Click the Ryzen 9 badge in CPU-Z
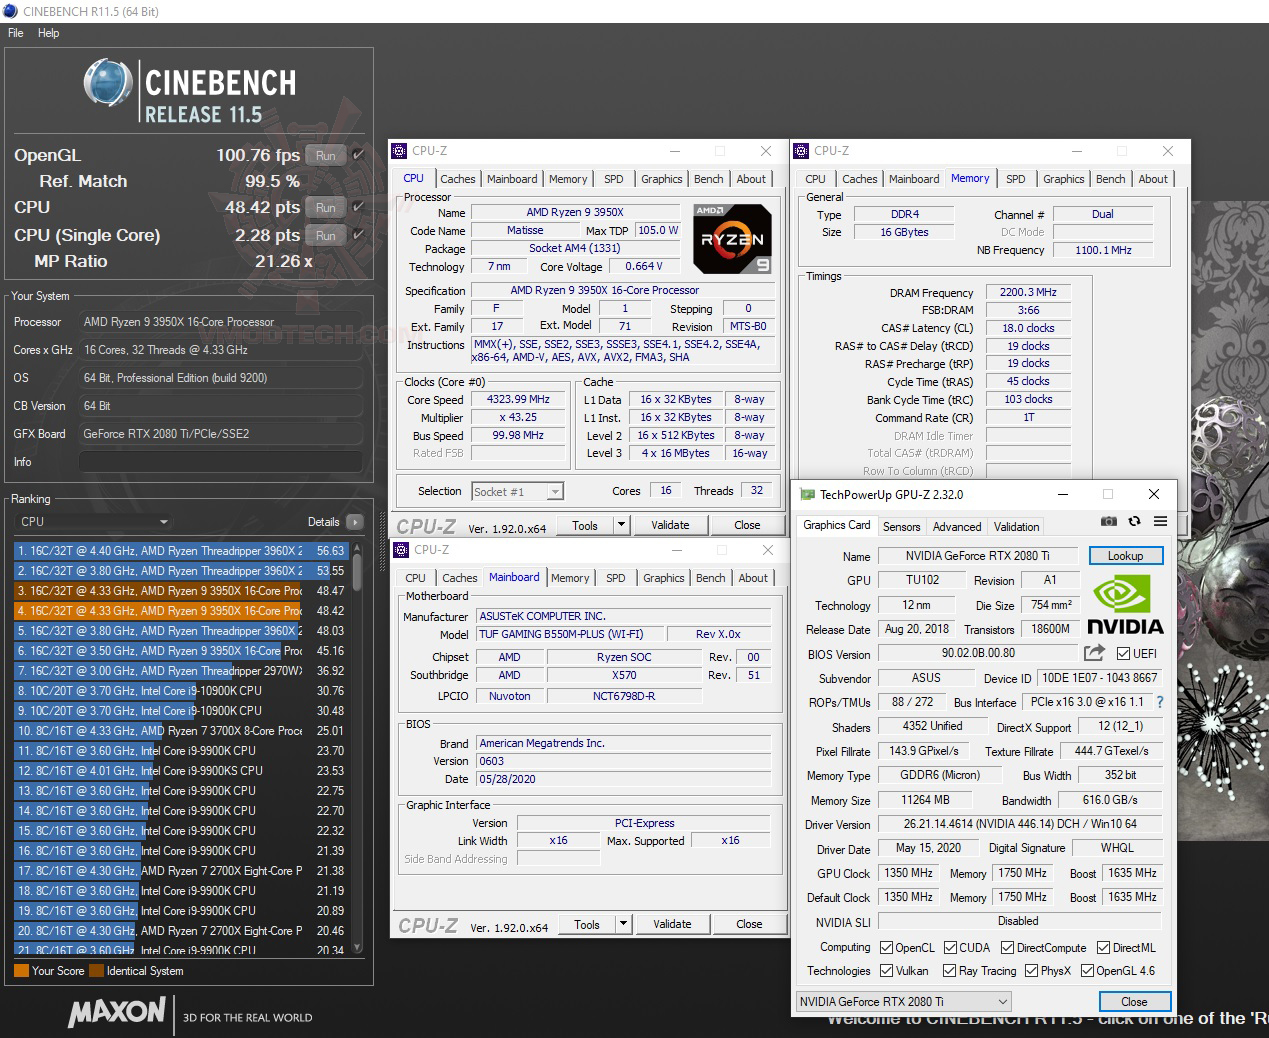 (x=732, y=238)
